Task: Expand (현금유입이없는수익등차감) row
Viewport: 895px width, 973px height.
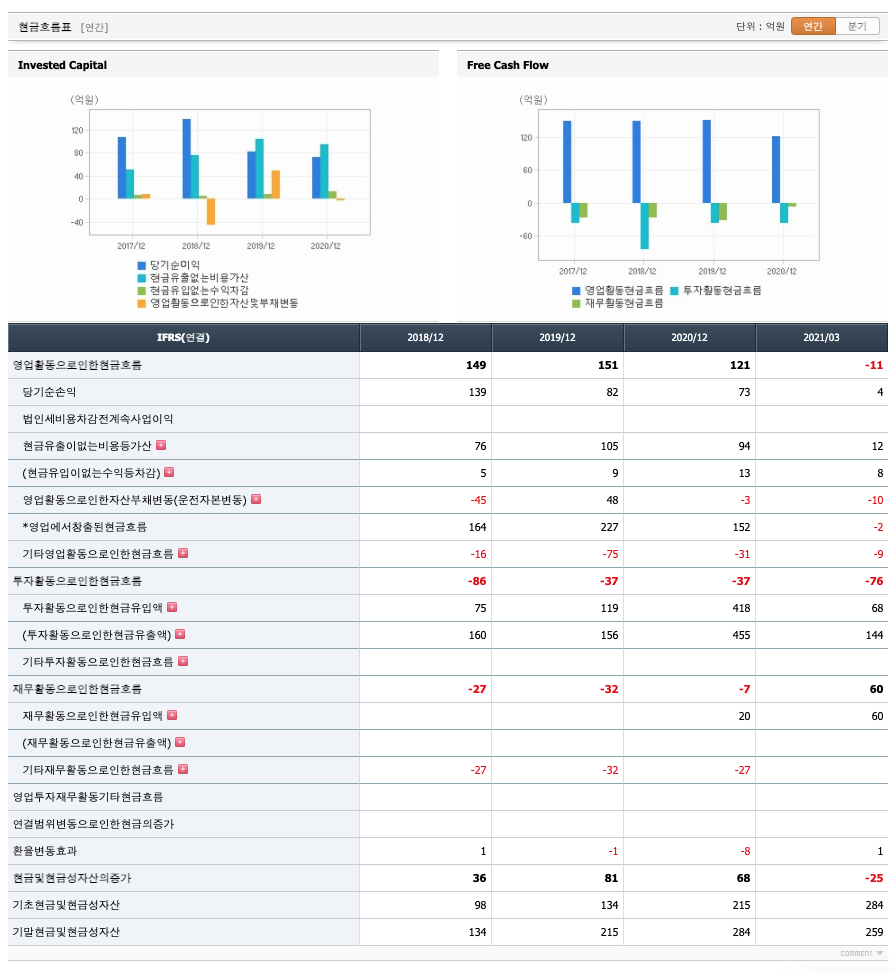Action: [x=169, y=472]
